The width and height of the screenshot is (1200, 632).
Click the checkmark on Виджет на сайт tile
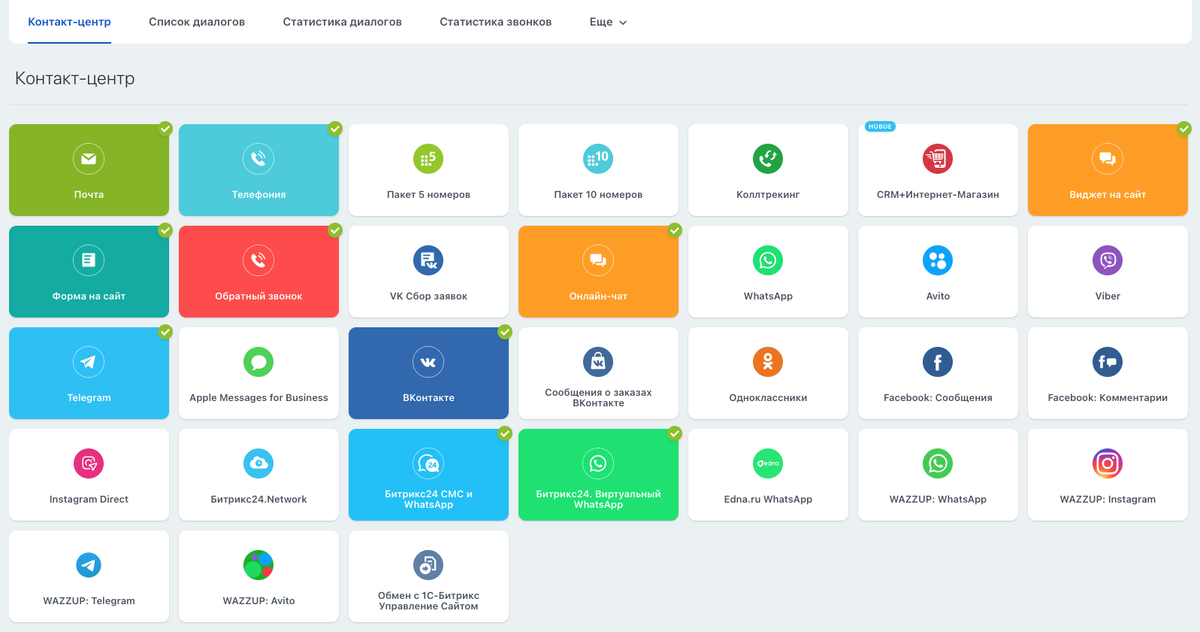(x=1184, y=128)
